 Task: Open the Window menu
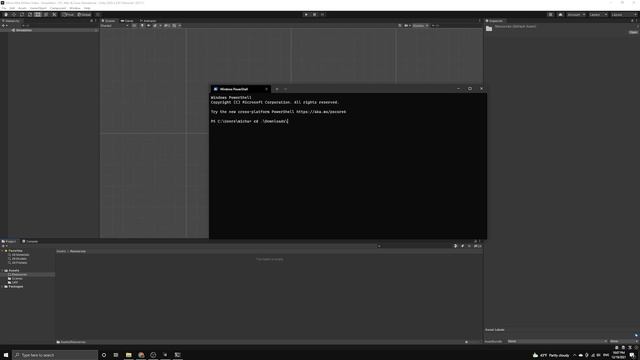(x=75, y=8)
